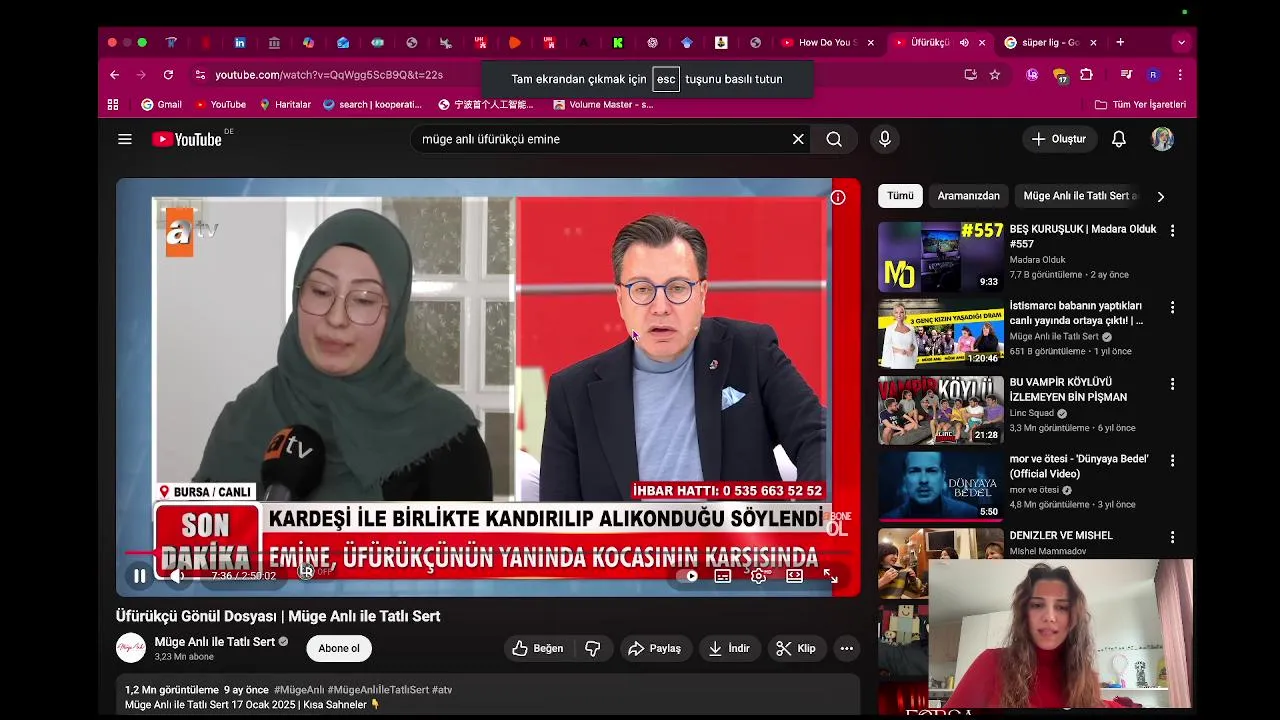Subscribe with the Abone ol button

339,648
